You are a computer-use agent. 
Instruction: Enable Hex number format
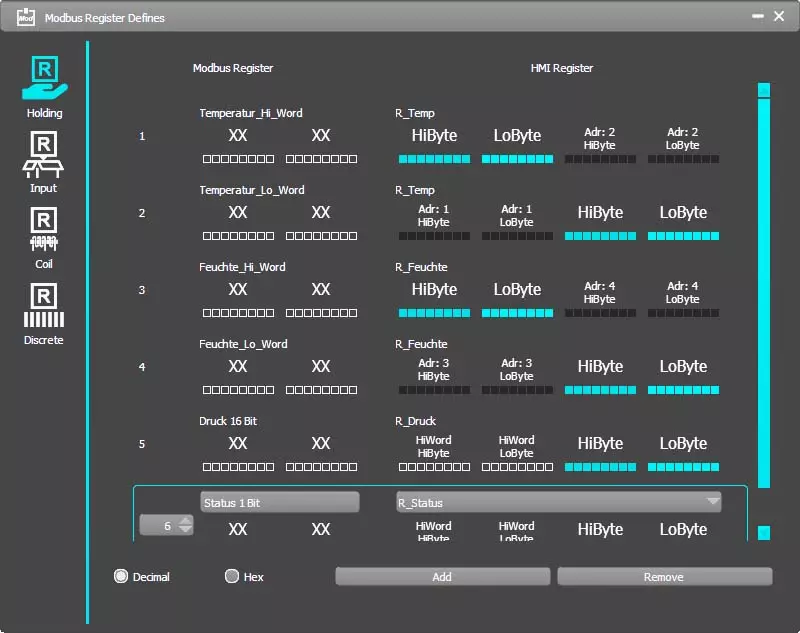(232, 576)
